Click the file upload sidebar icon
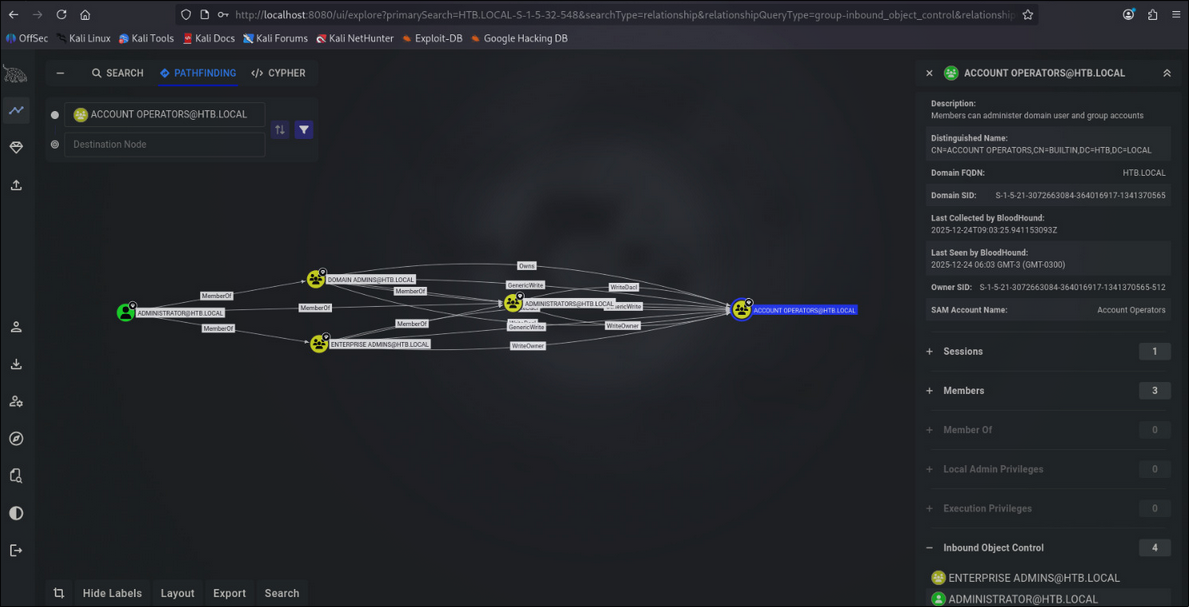Screen dimensions: 1189x607 pos(16,185)
